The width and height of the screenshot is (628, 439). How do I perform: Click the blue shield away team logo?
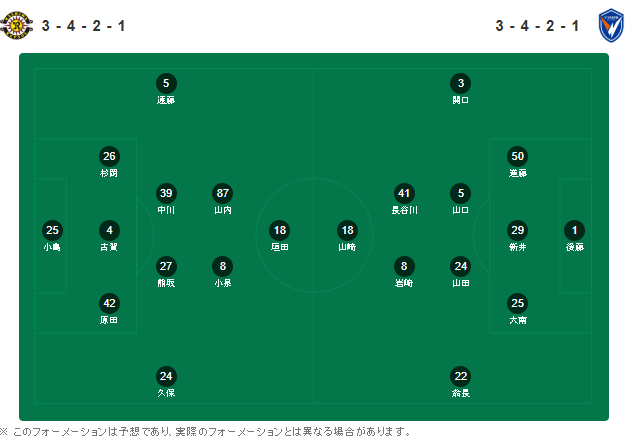coord(610,26)
